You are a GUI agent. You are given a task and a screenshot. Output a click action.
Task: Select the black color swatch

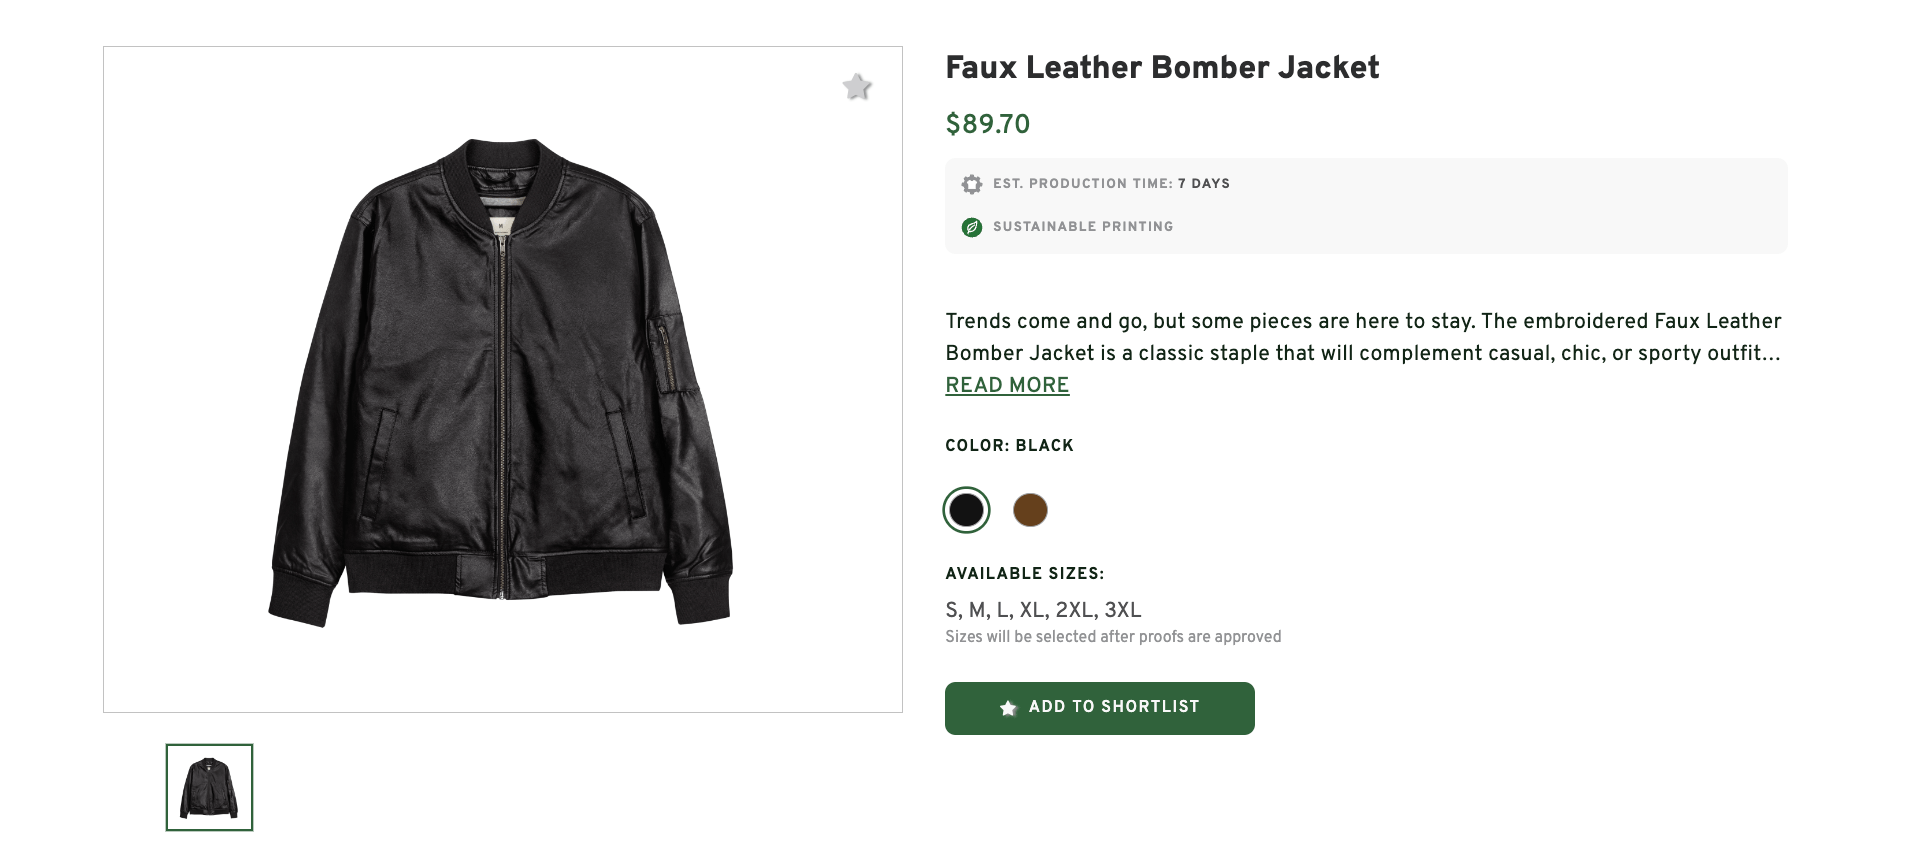coord(966,510)
